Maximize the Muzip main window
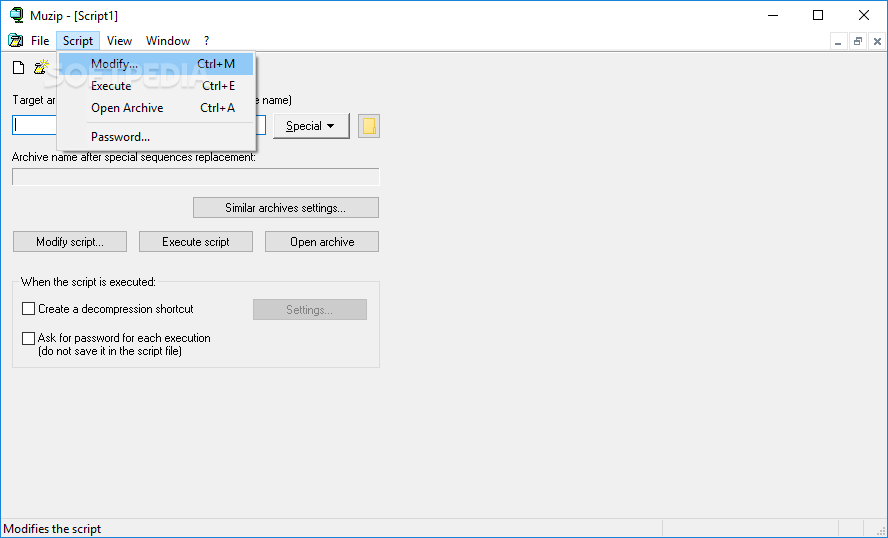The image size is (888, 538). tap(818, 15)
